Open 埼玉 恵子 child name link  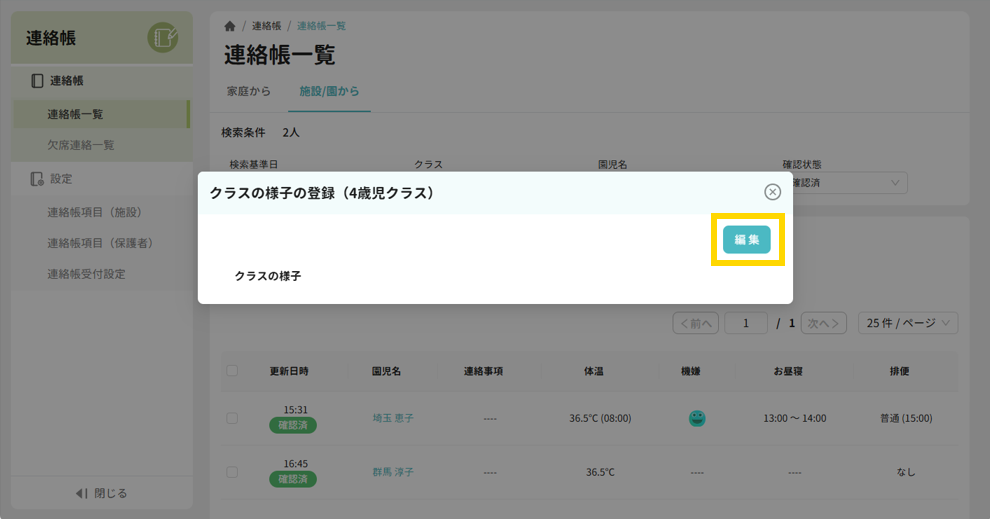pos(392,418)
